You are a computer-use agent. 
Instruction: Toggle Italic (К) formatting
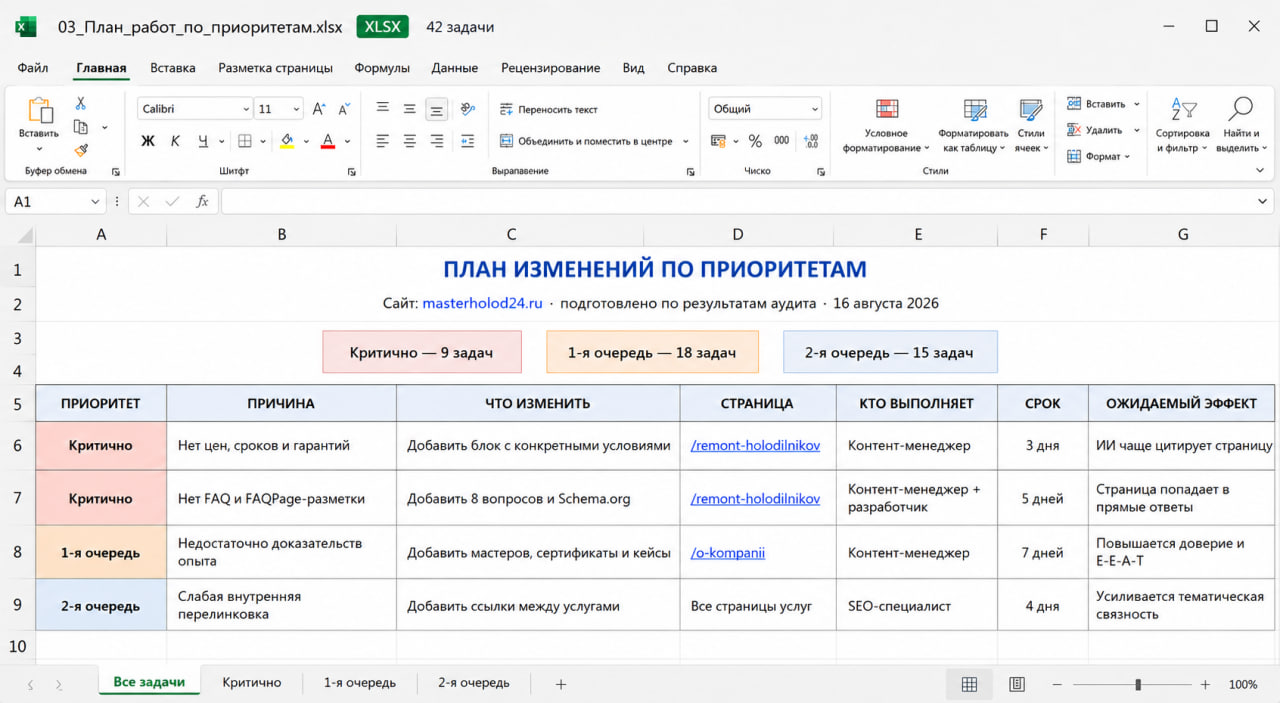click(175, 141)
